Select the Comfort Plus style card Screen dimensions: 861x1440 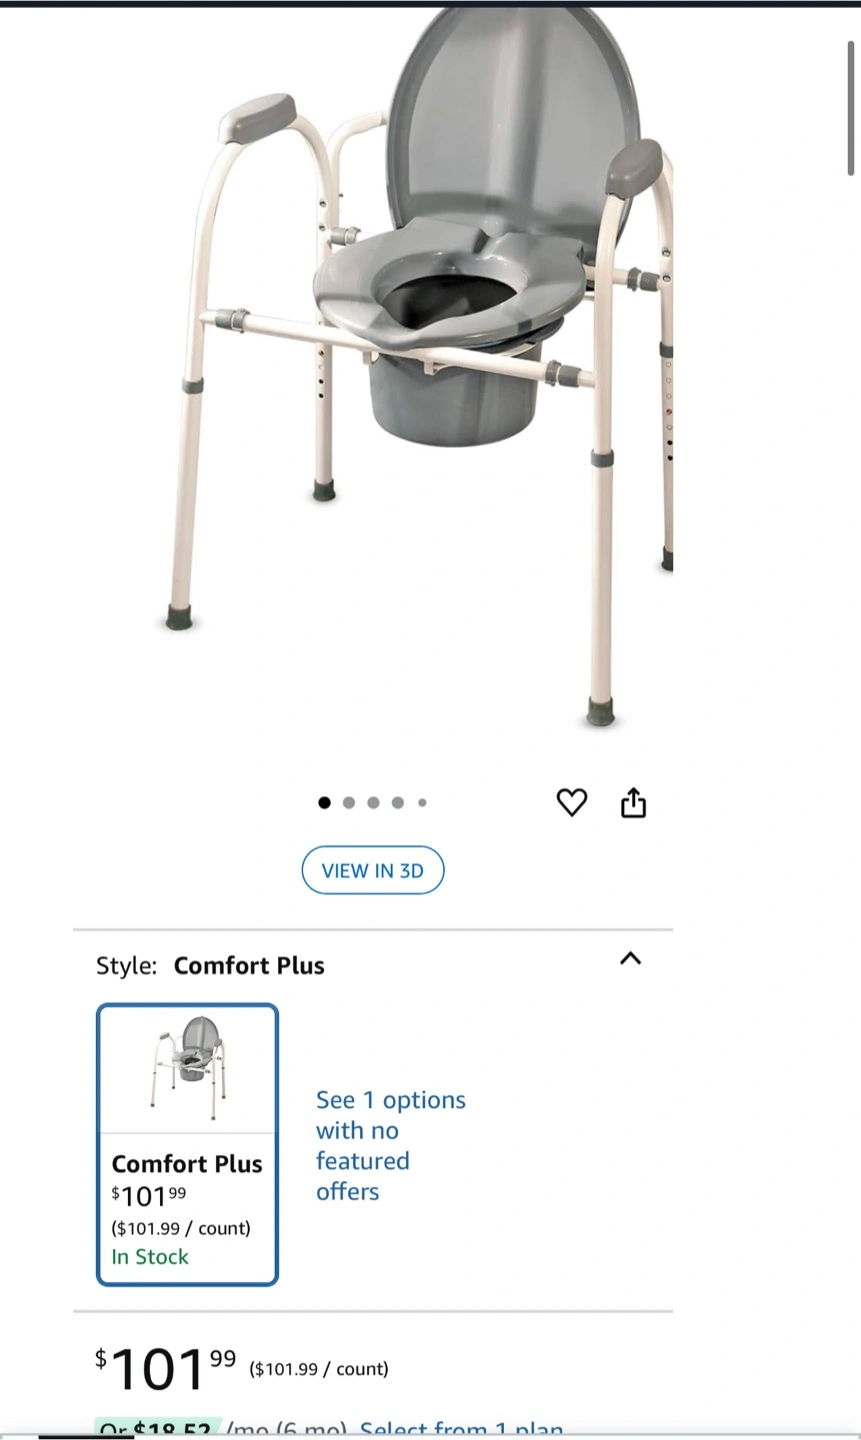click(x=187, y=1144)
